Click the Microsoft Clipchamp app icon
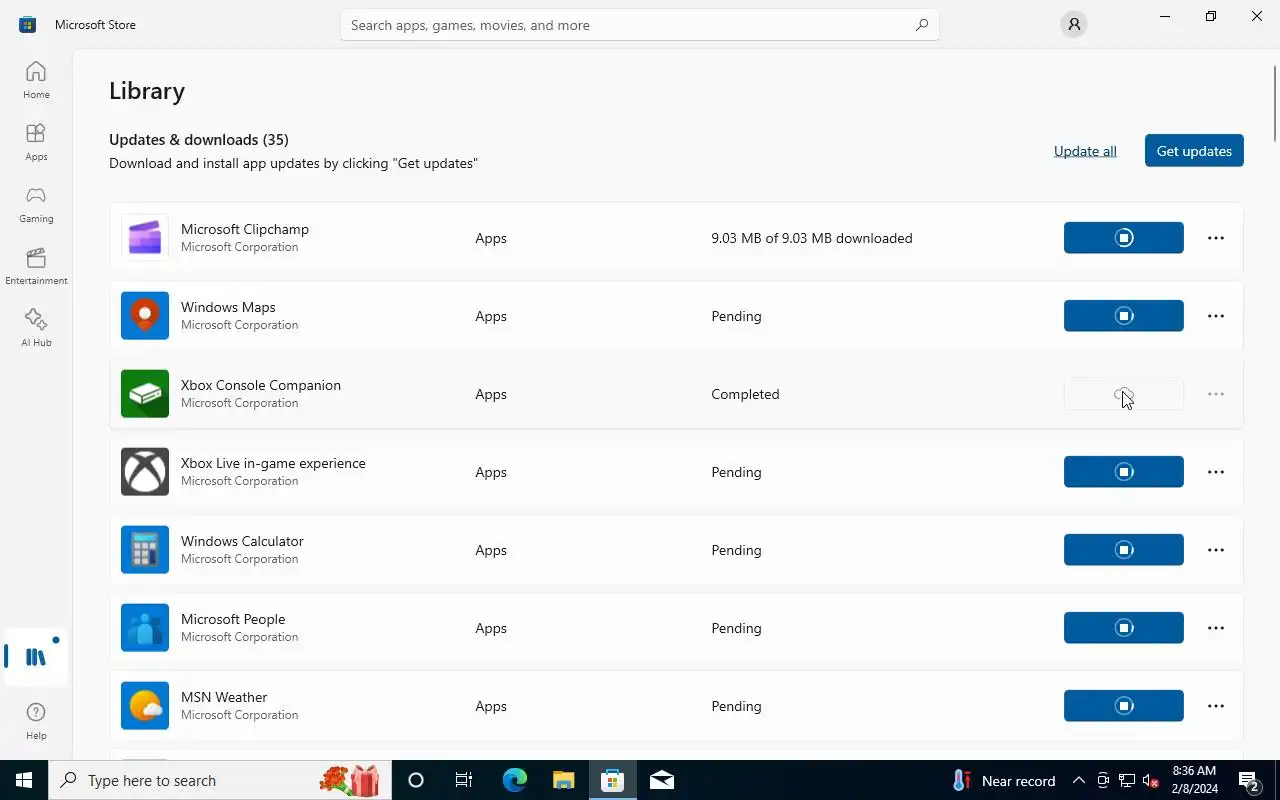The height and width of the screenshot is (800, 1280). click(145, 238)
